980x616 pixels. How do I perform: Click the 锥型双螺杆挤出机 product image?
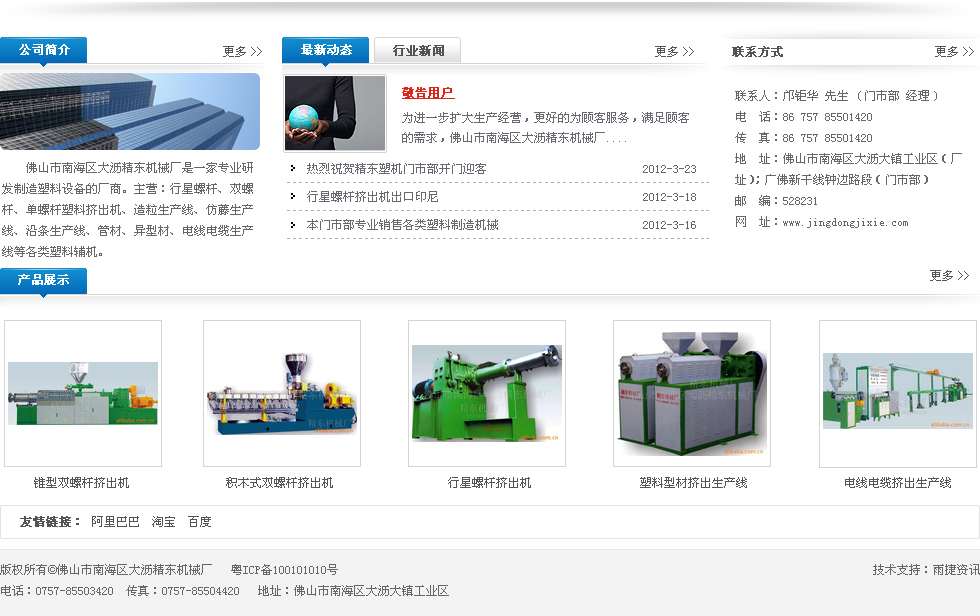83,393
